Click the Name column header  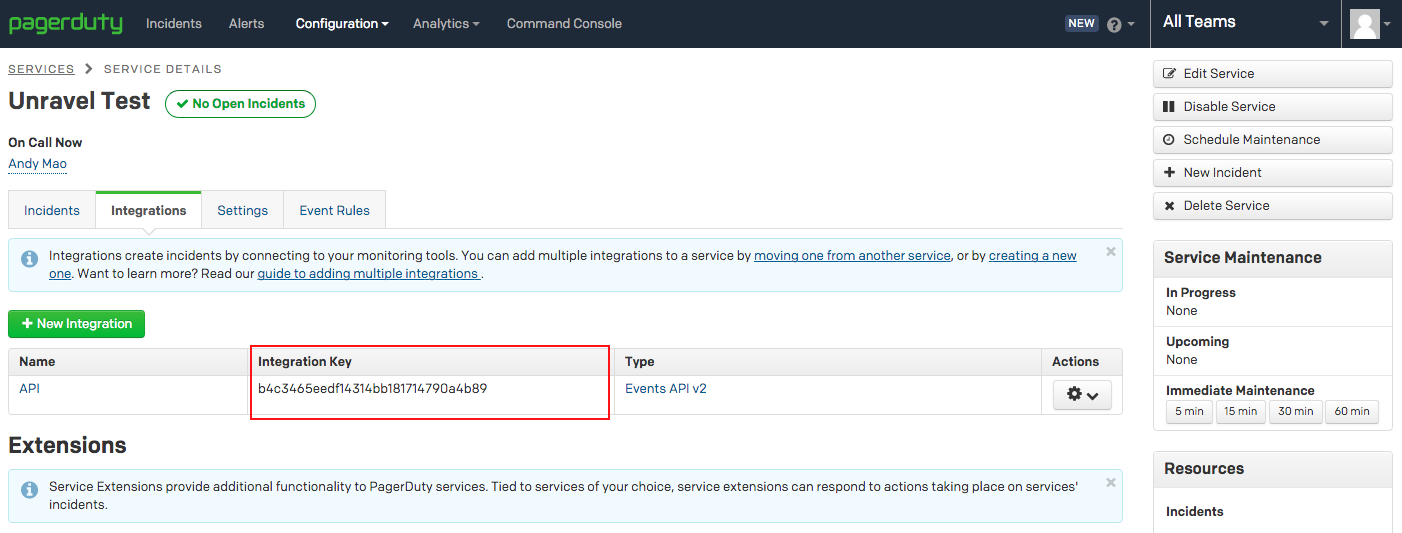(37, 361)
